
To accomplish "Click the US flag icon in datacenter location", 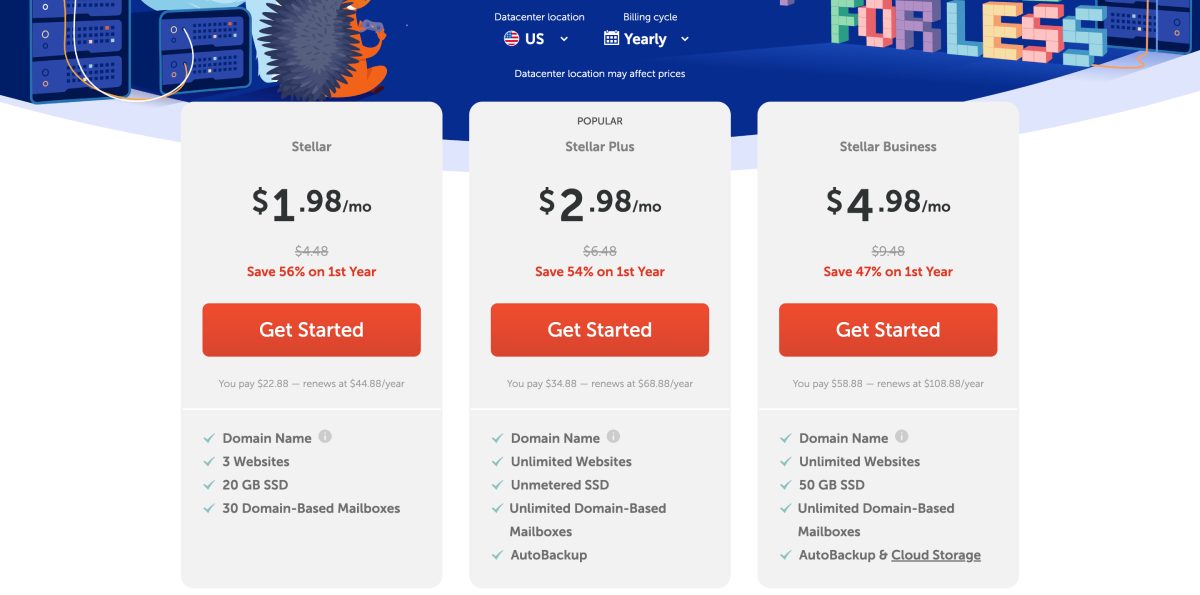I will (x=511, y=39).
